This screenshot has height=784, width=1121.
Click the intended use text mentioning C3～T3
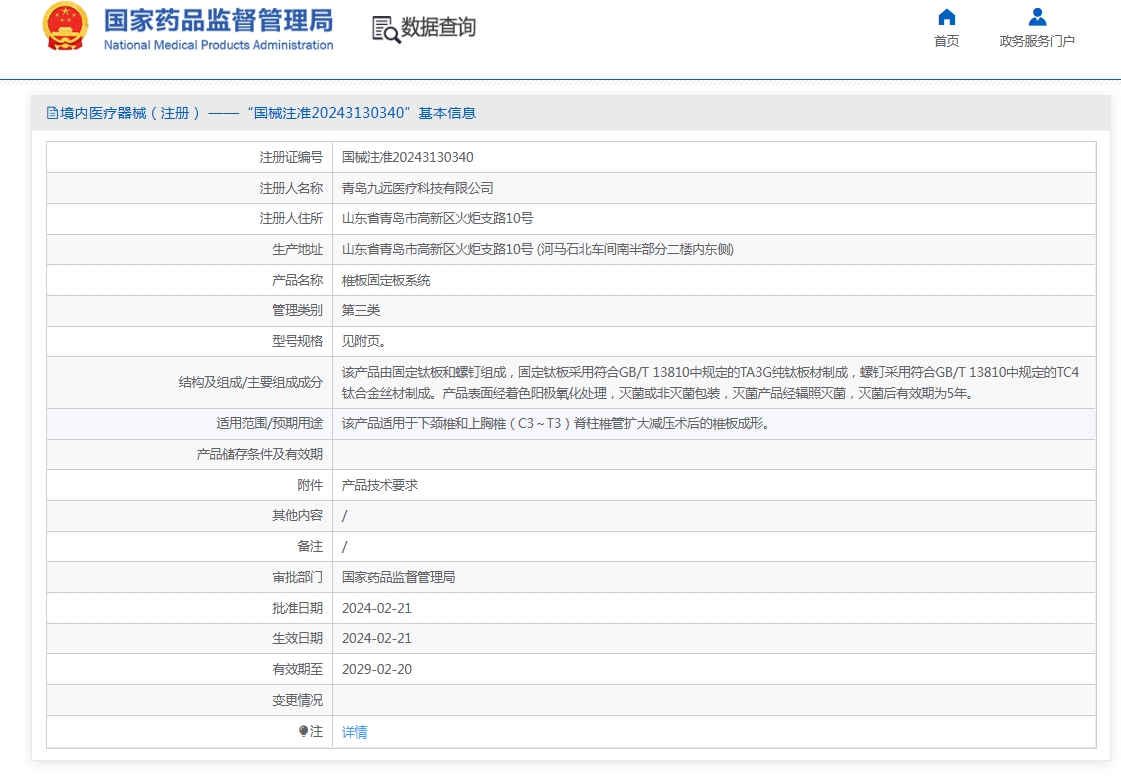[x=555, y=423]
